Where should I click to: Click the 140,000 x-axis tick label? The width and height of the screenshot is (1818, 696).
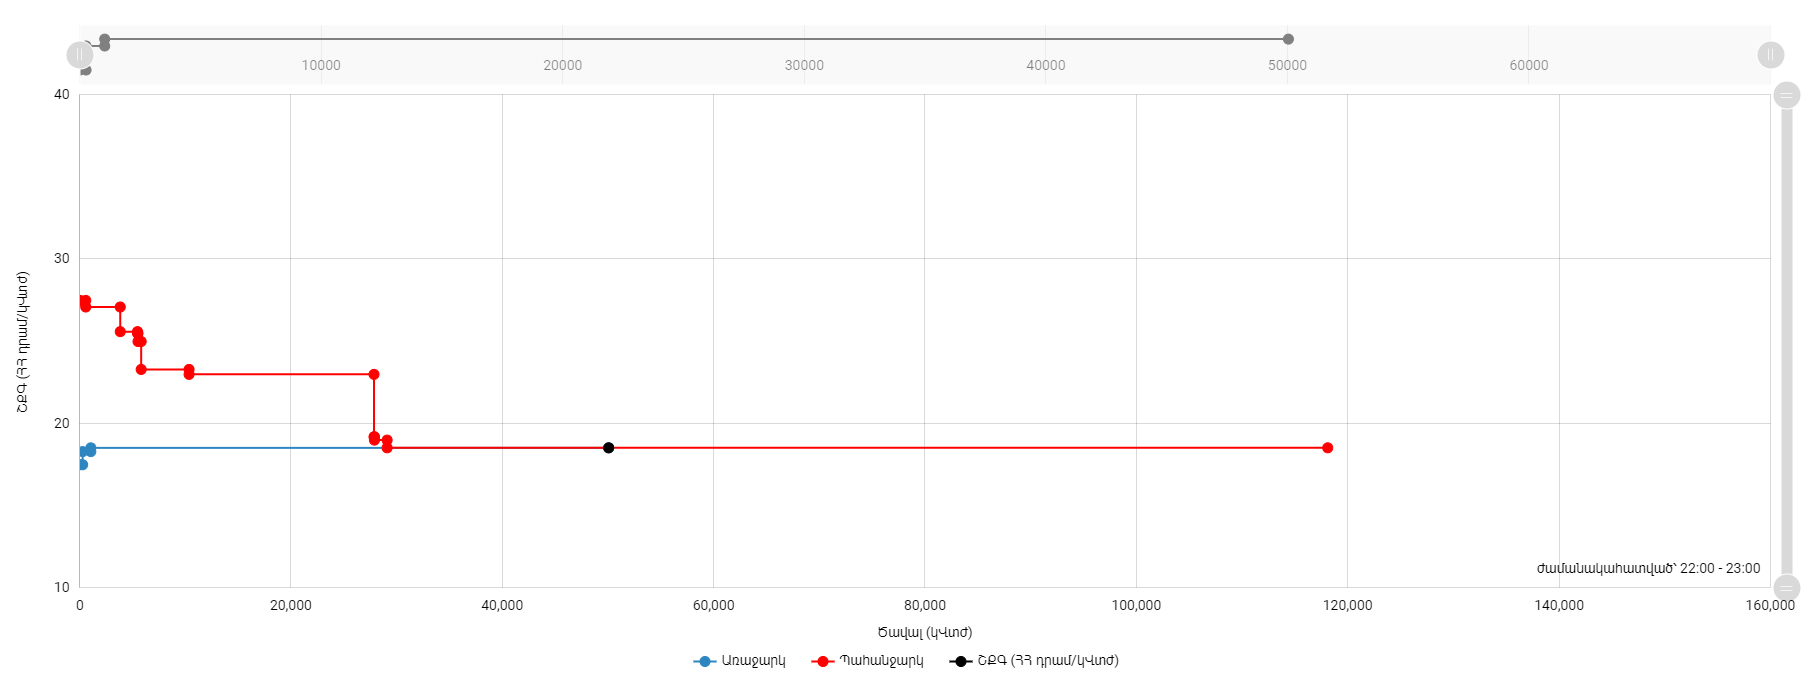(1559, 605)
